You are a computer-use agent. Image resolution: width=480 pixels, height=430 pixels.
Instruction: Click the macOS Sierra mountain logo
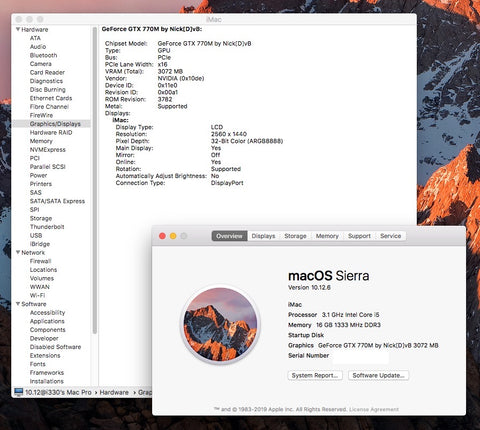click(x=220, y=324)
